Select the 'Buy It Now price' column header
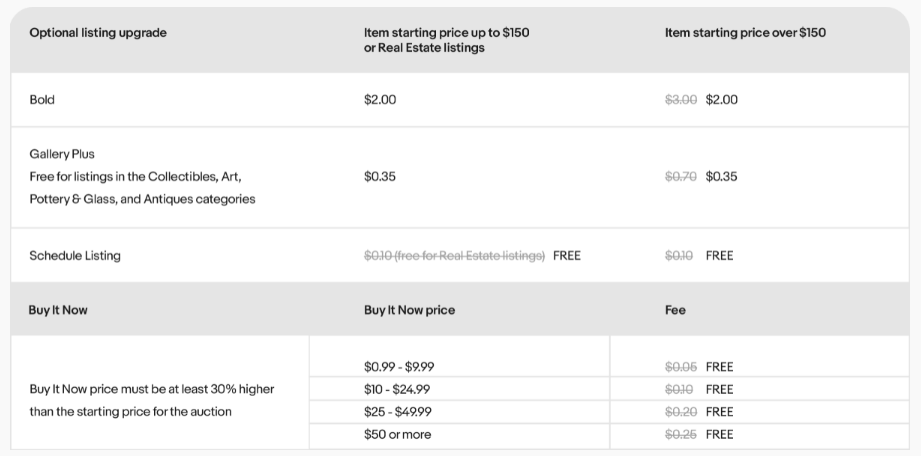Screen dimensions: 921x456 click(x=409, y=310)
